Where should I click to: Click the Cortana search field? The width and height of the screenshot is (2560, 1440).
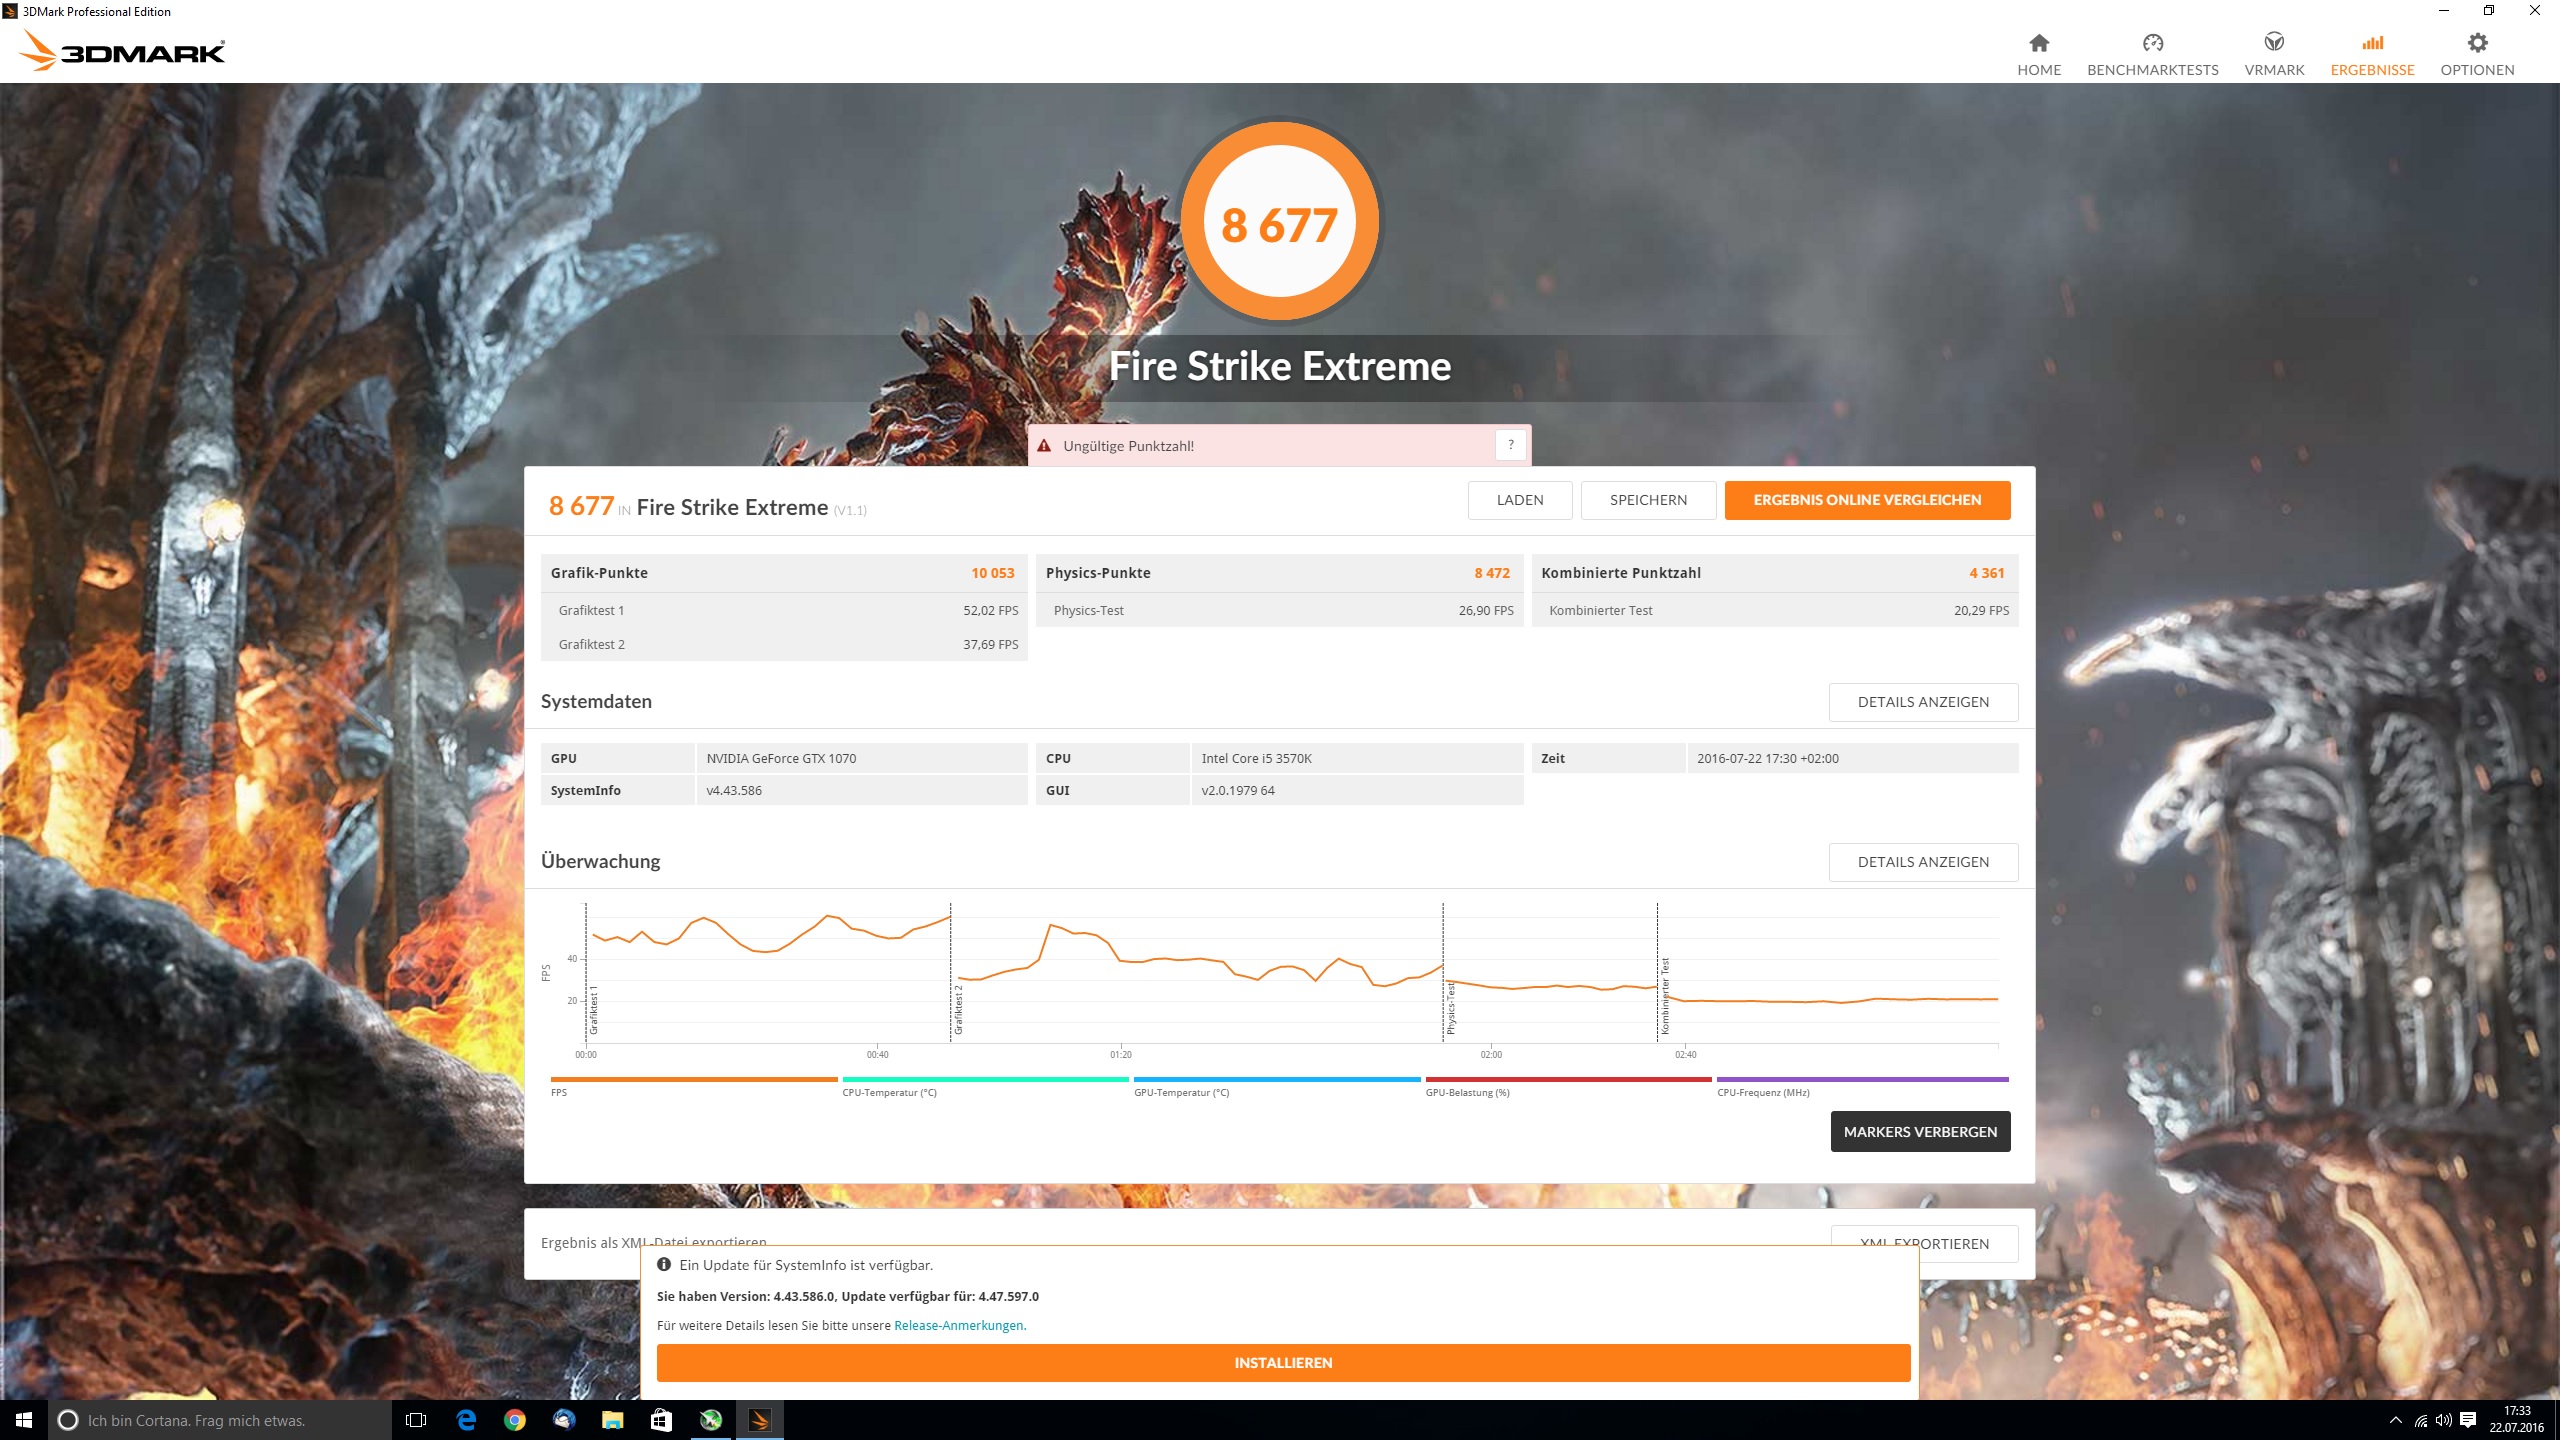coord(220,1420)
